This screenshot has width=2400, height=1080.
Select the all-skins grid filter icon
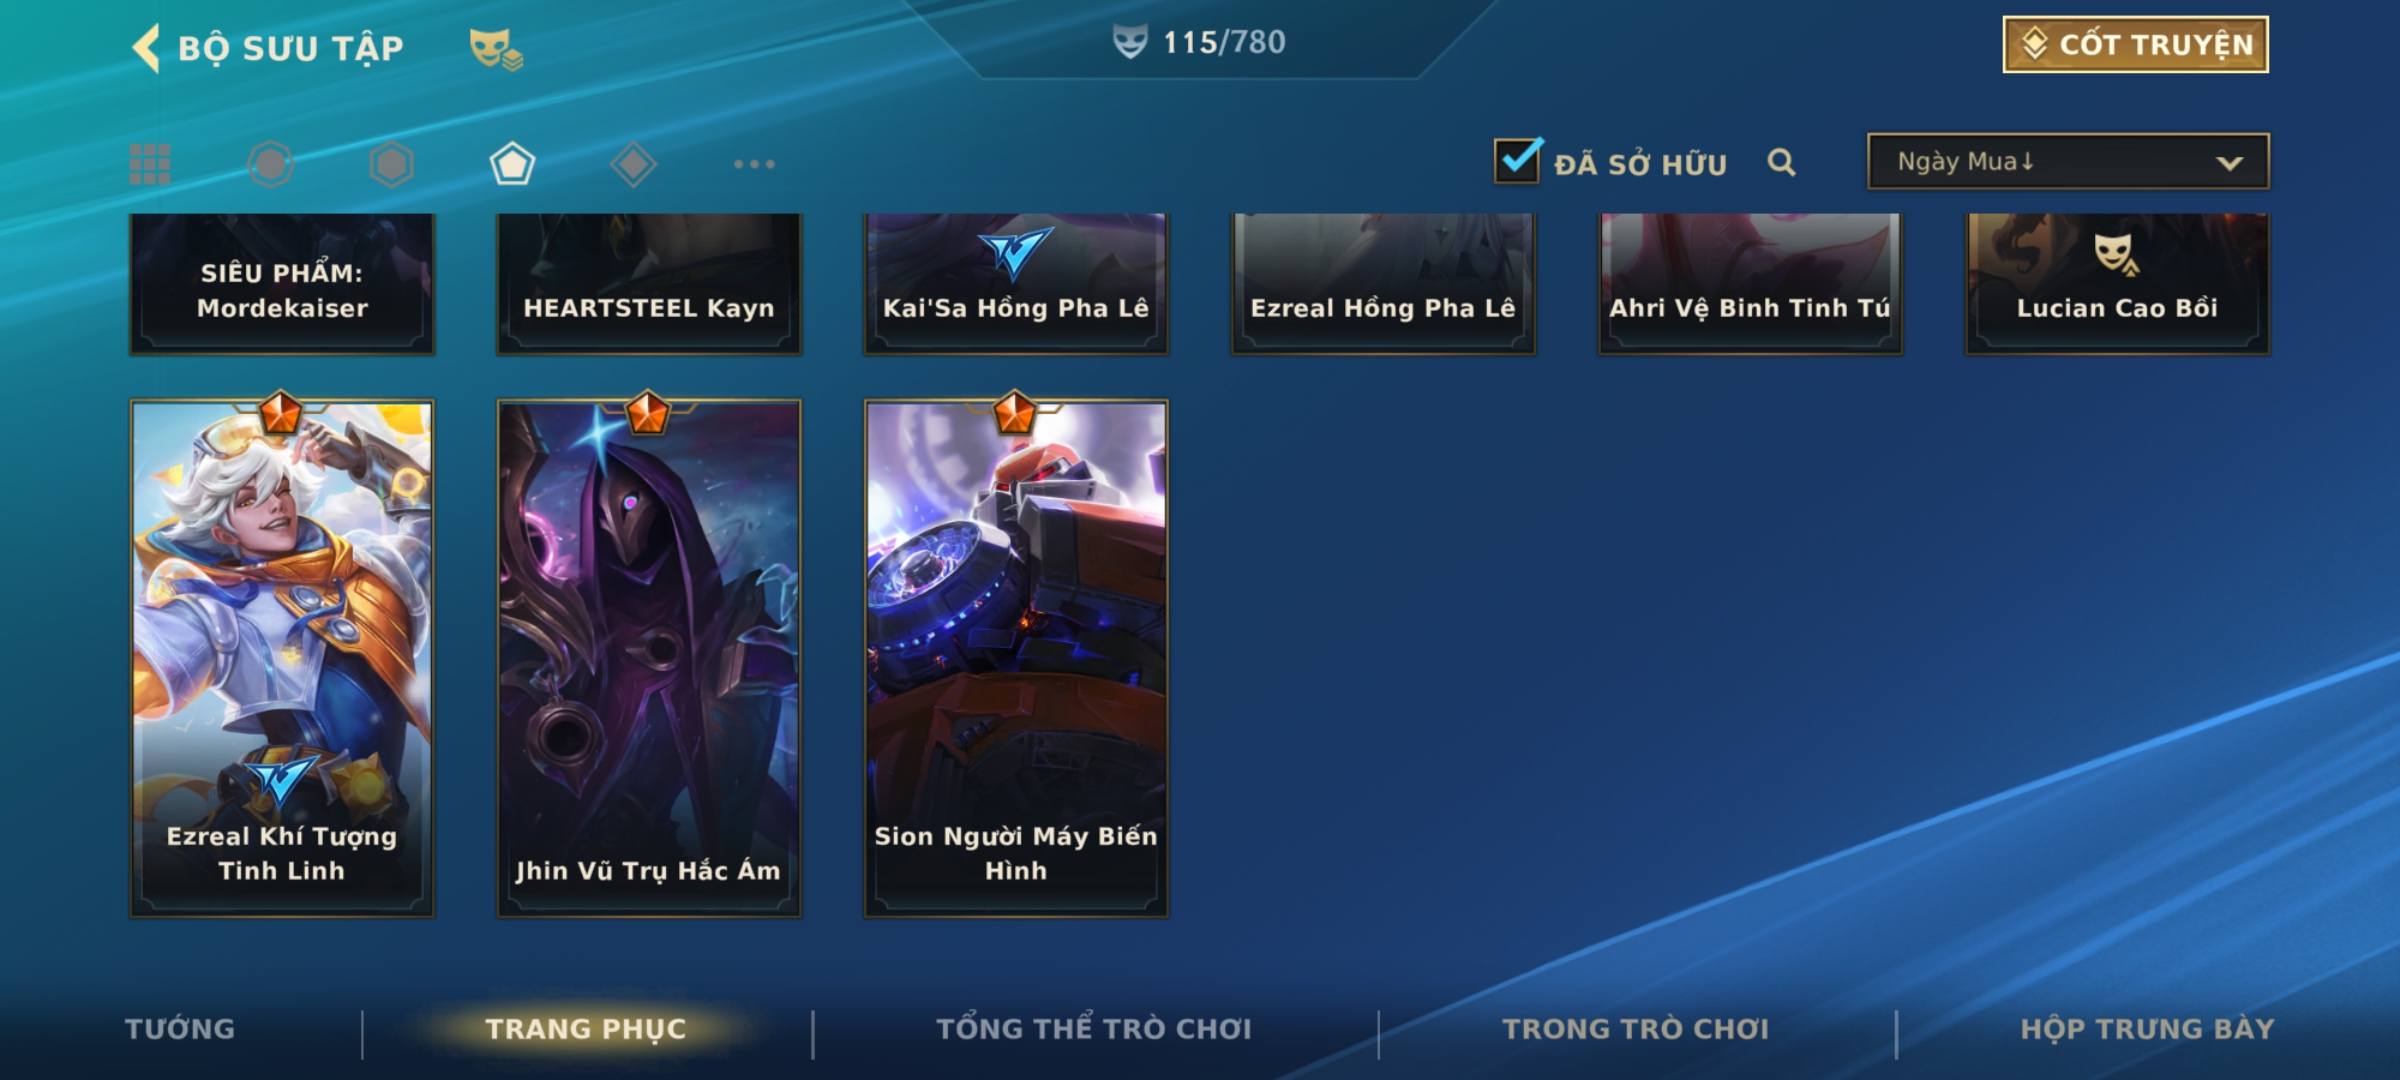pyautogui.click(x=150, y=164)
